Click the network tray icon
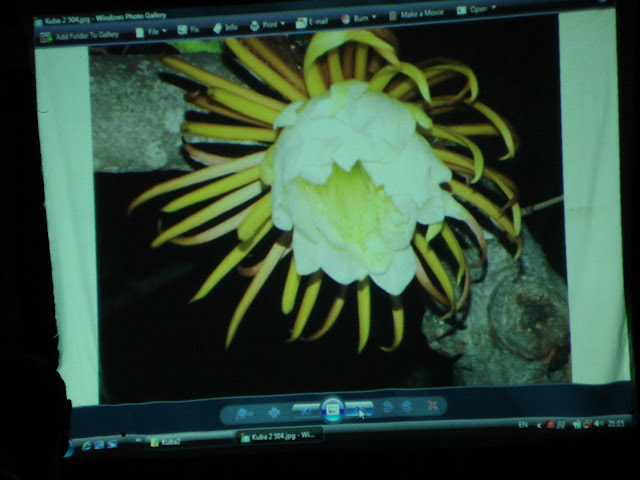640x480 pixels. (x=588, y=424)
